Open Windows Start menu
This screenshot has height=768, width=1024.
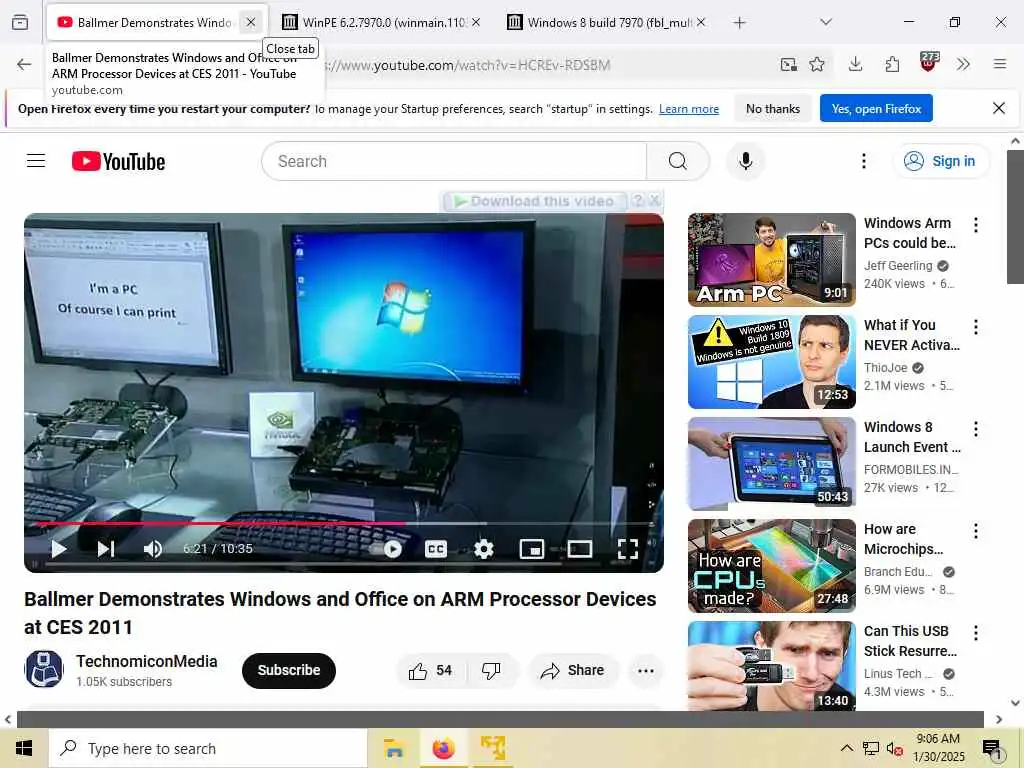click(24, 748)
